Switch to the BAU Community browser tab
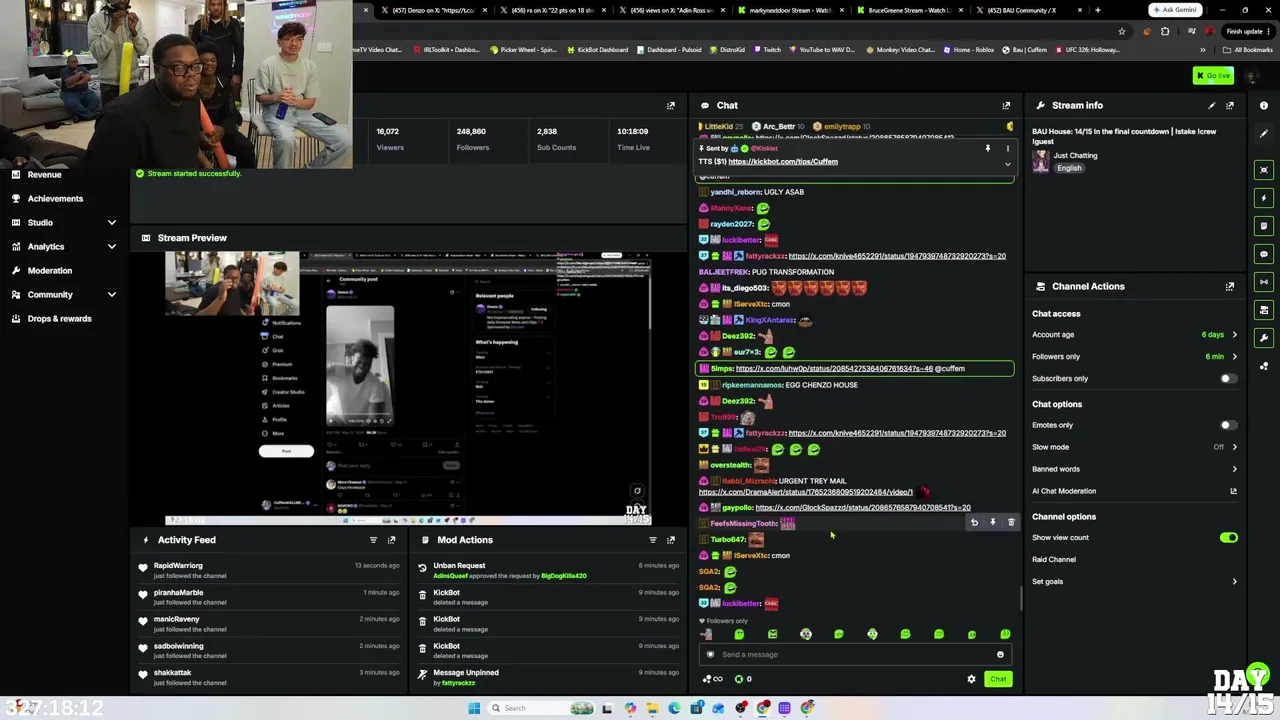Image resolution: width=1280 pixels, height=720 pixels. pyautogui.click(x=1029, y=11)
